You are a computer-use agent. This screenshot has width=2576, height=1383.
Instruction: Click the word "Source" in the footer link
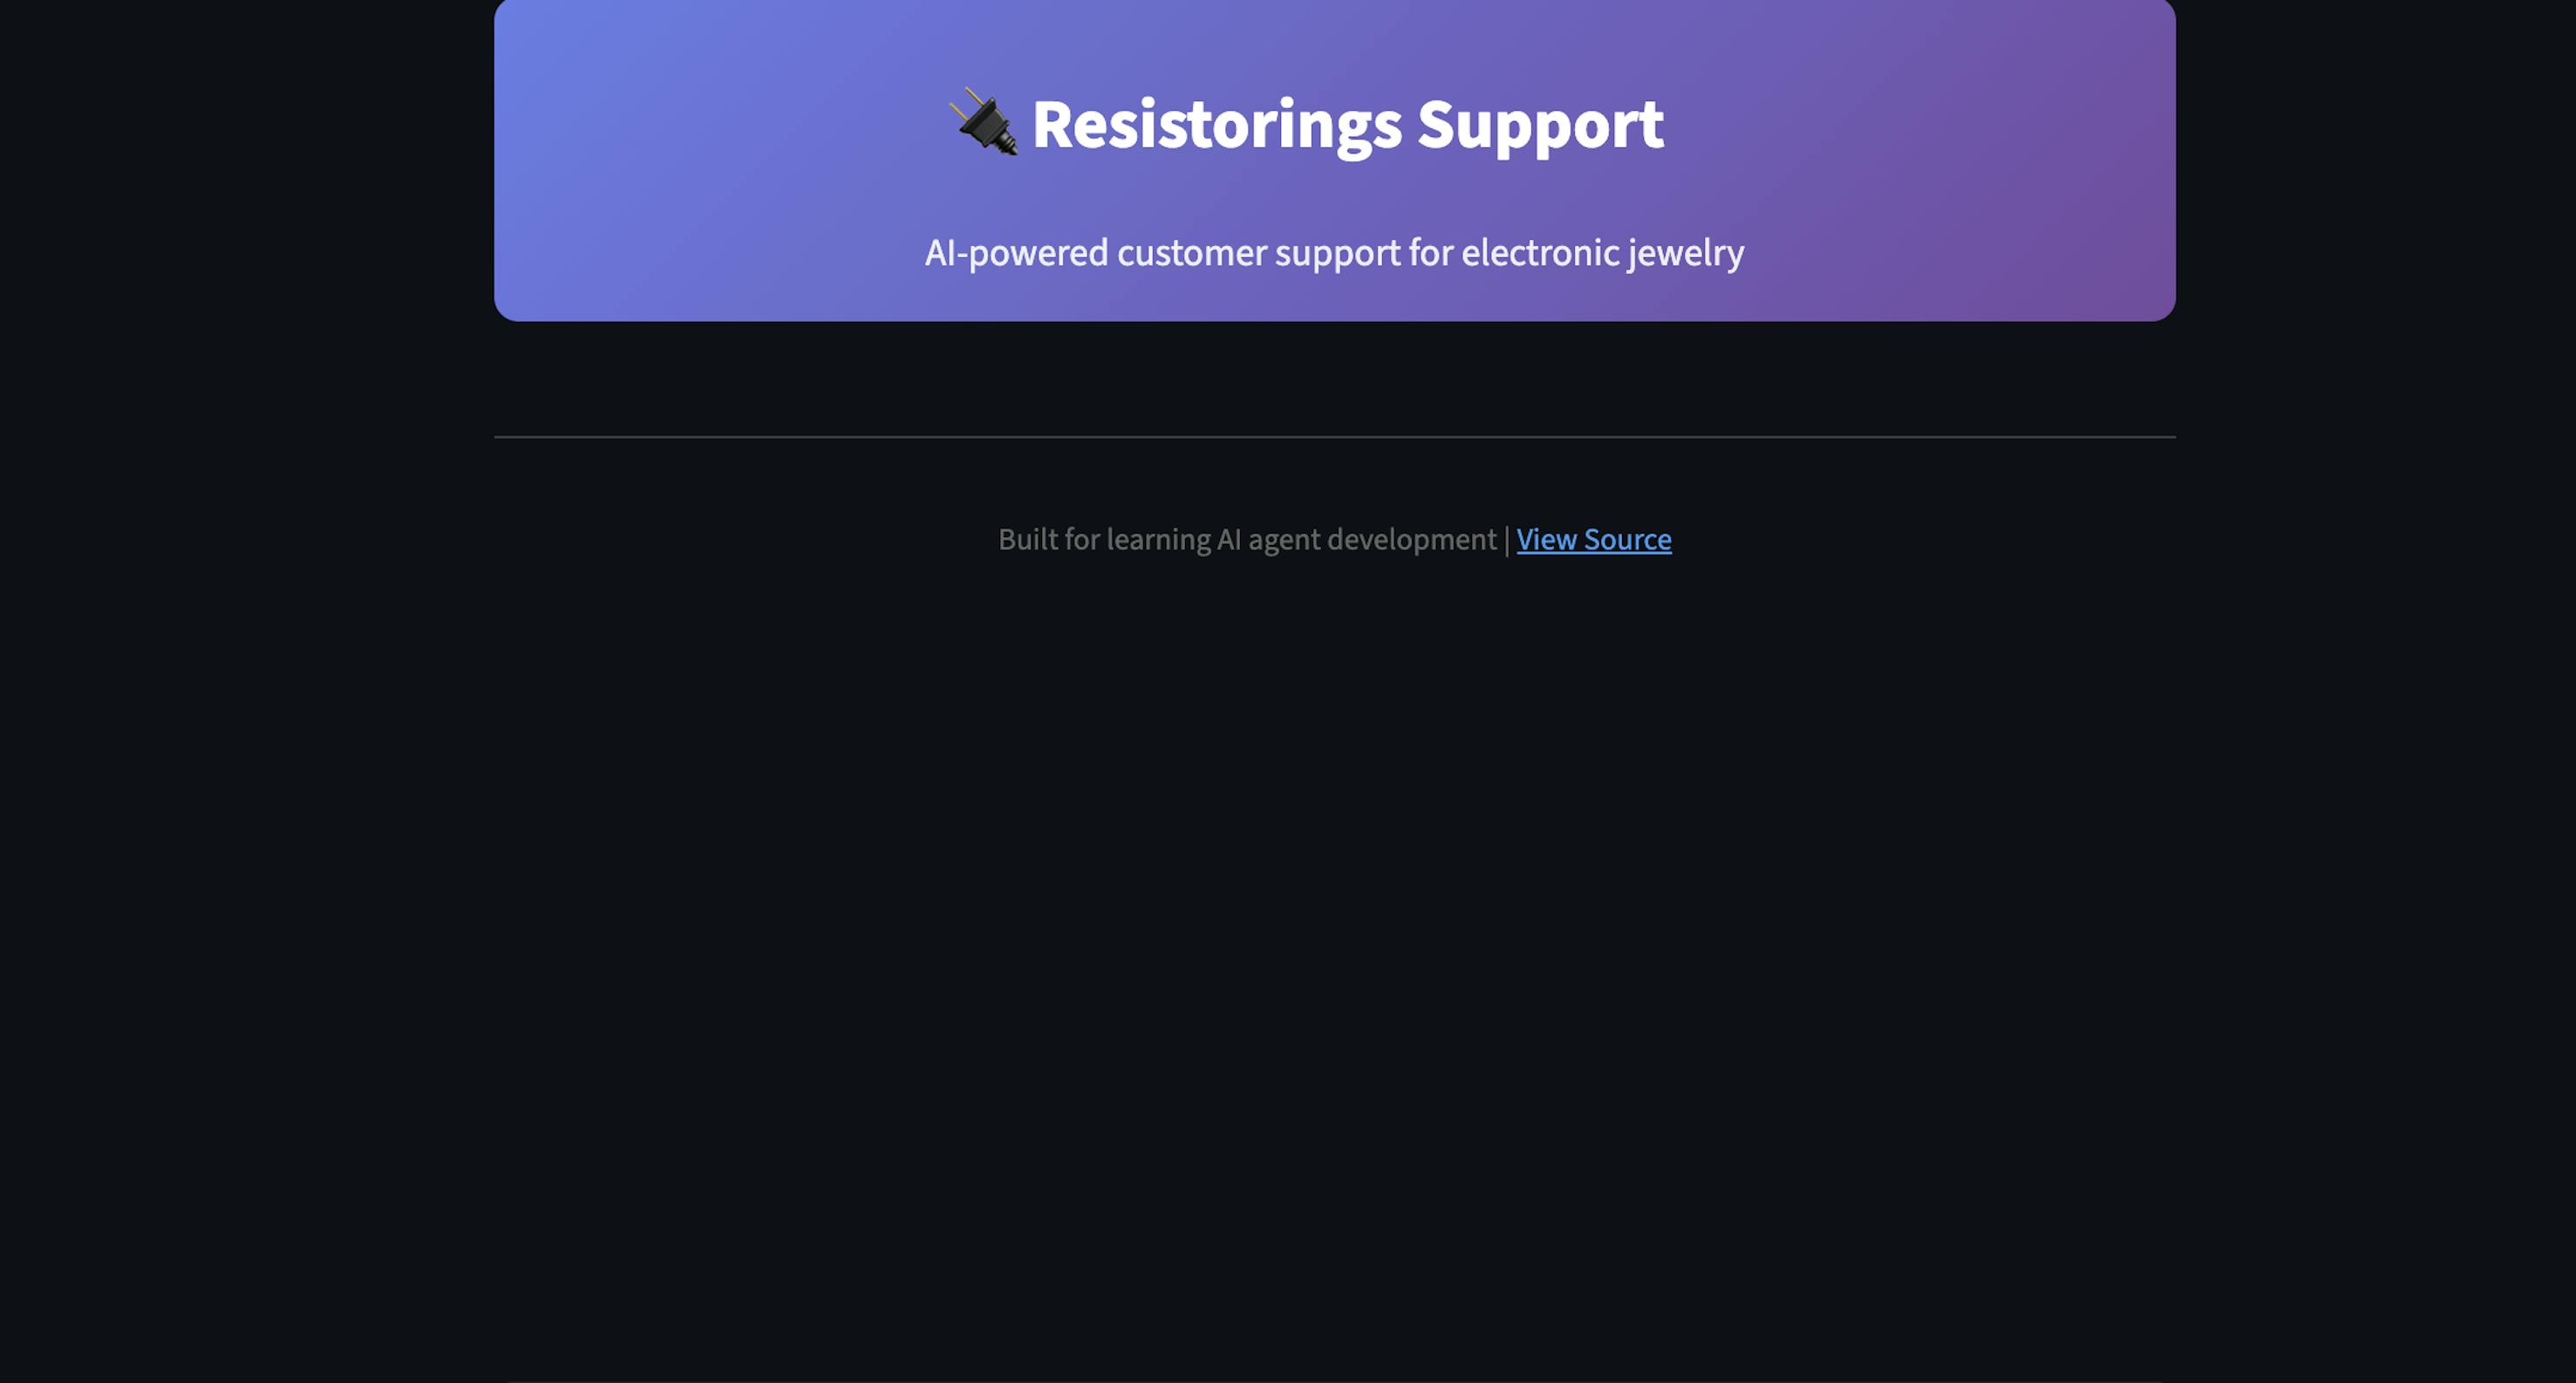point(1627,540)
